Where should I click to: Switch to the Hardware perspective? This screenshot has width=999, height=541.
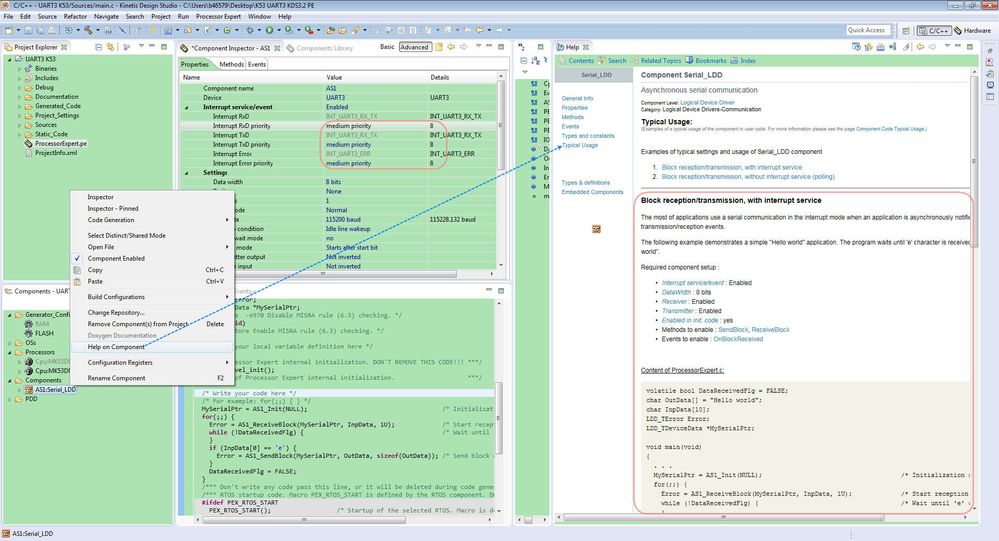point(972,30)
